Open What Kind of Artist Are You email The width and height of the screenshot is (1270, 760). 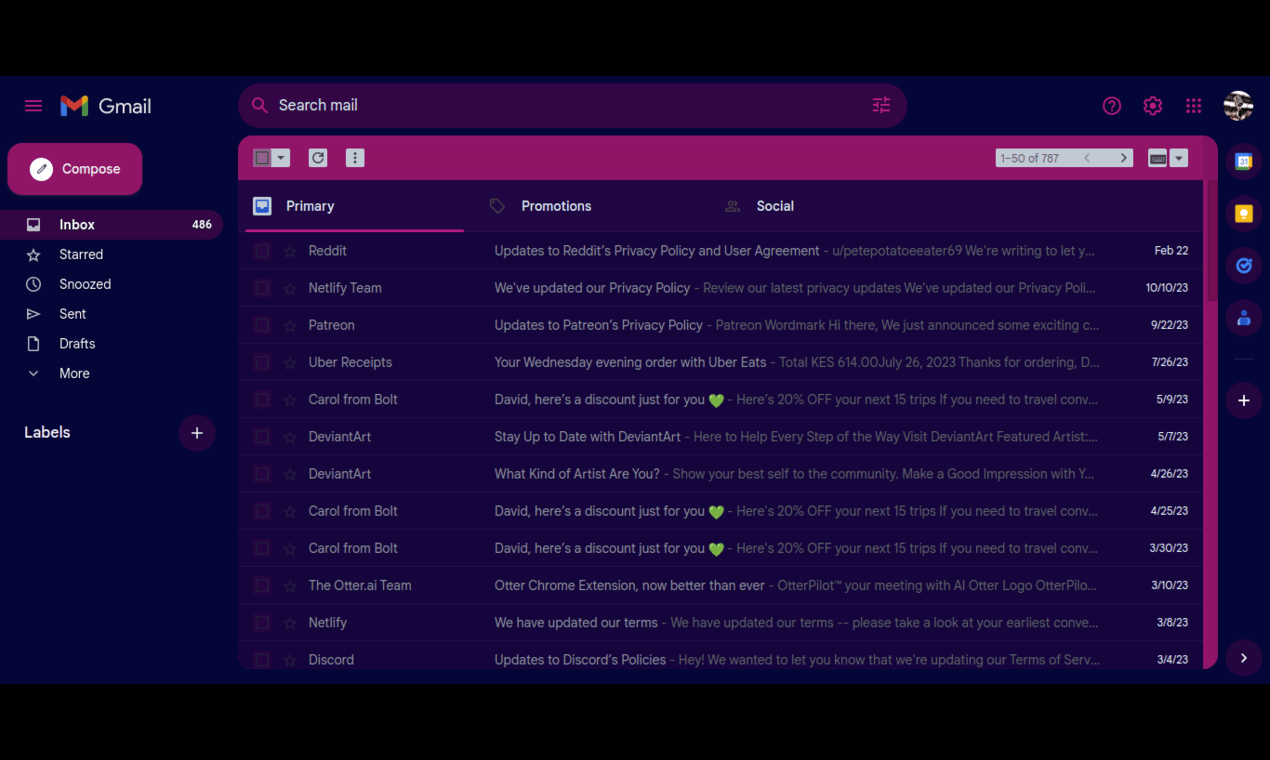point(721,474)
